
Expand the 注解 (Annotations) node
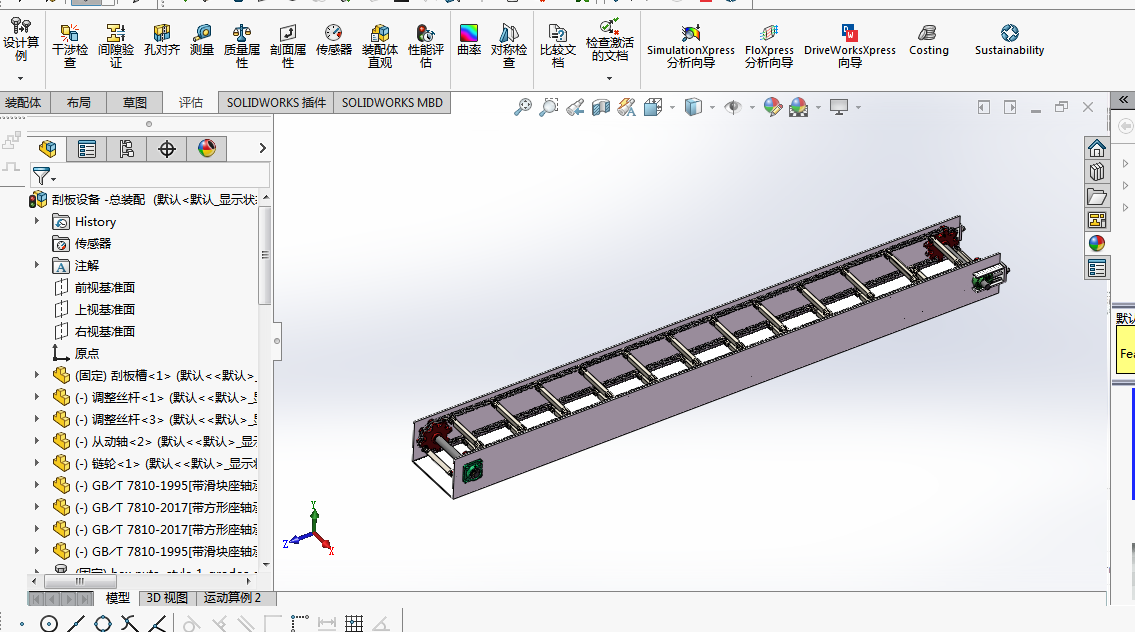tap(37, 265)
